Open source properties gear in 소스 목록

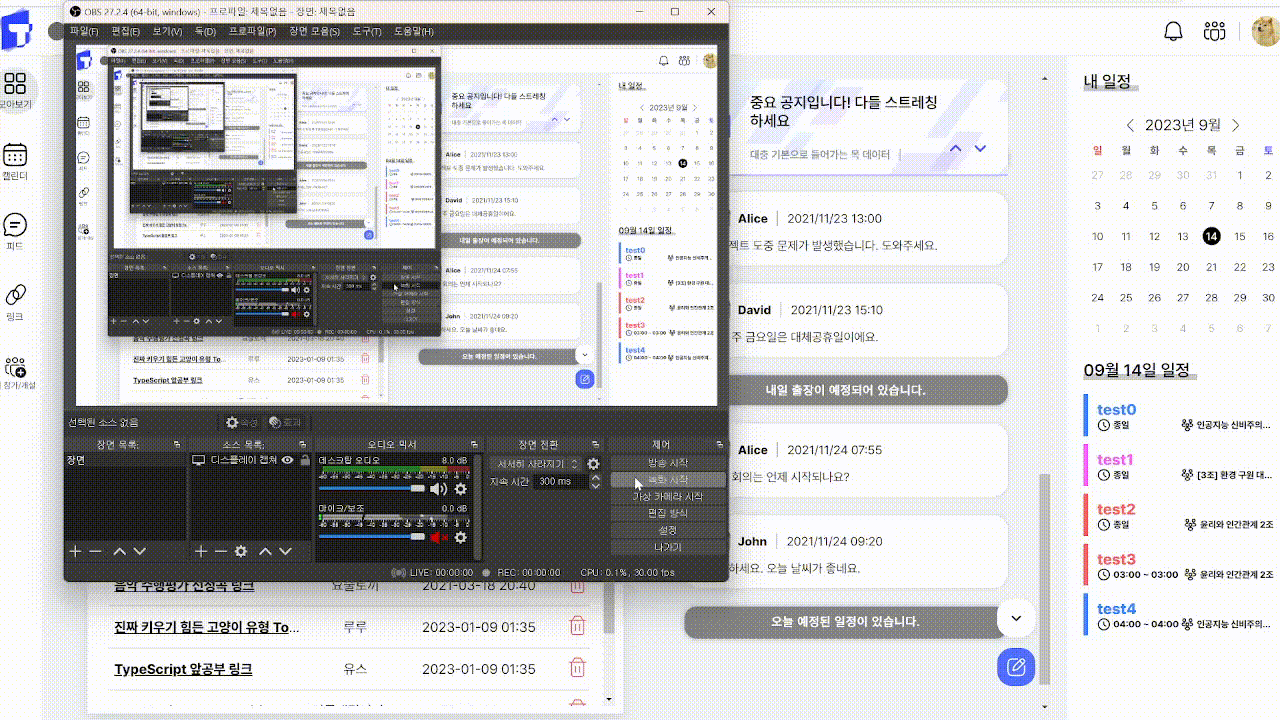(241, 551)
